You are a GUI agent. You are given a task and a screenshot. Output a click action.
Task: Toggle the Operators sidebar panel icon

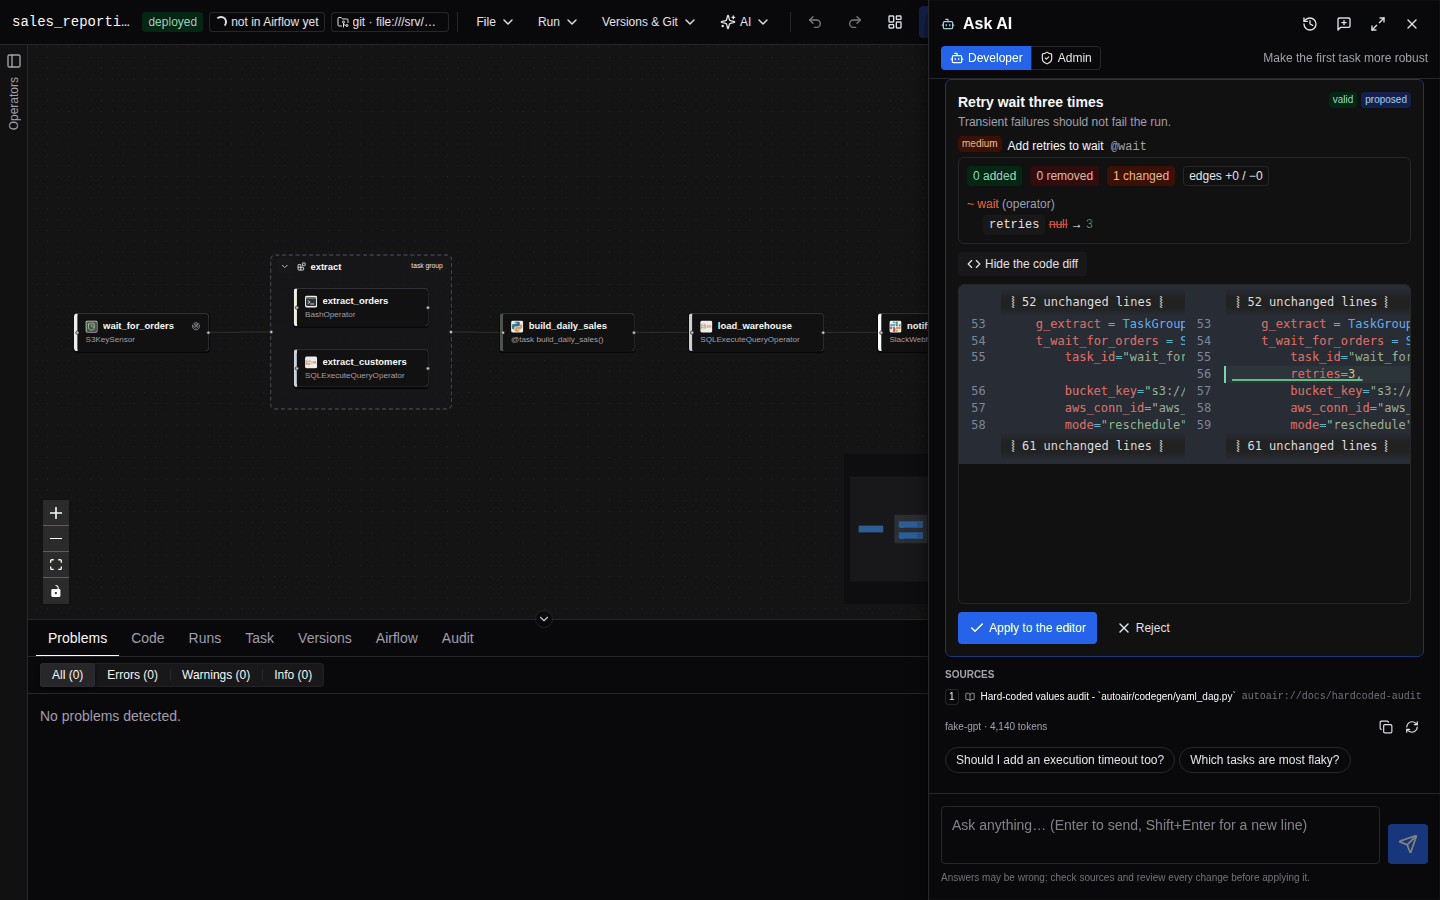pos(14,61)
